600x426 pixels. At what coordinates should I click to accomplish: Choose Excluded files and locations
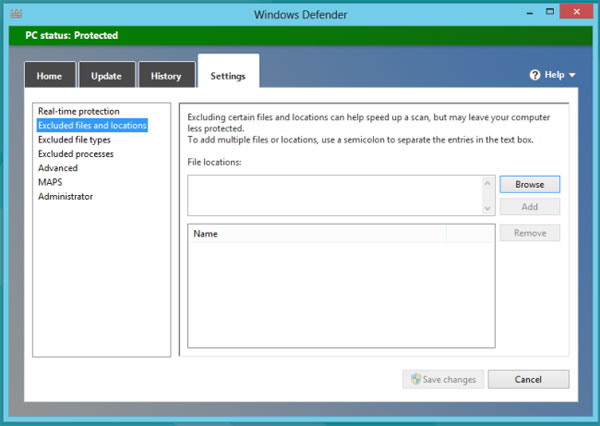tap(92, 126)
